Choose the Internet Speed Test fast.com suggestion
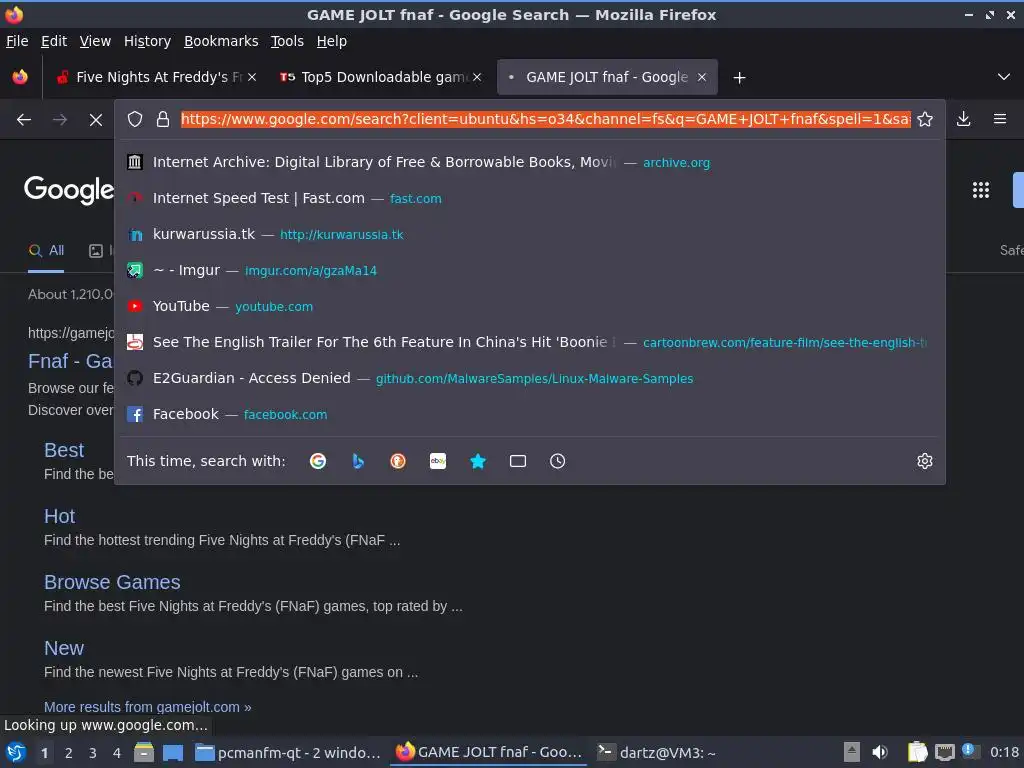 [x=530, y=198]
